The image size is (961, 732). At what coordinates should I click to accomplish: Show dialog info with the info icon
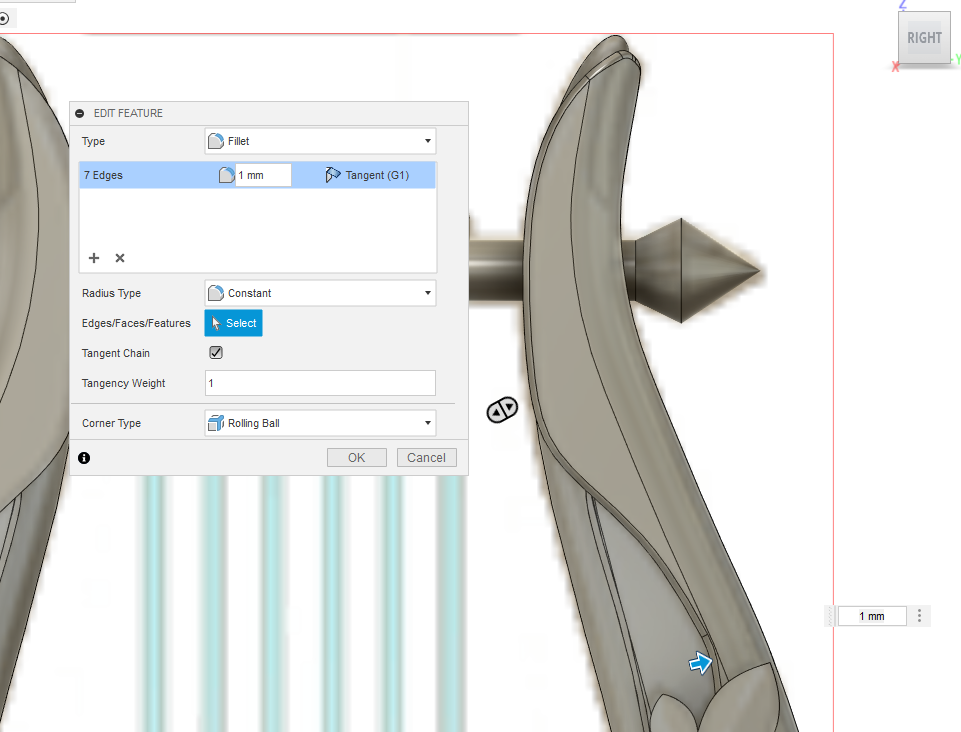[x=84, y=458]
